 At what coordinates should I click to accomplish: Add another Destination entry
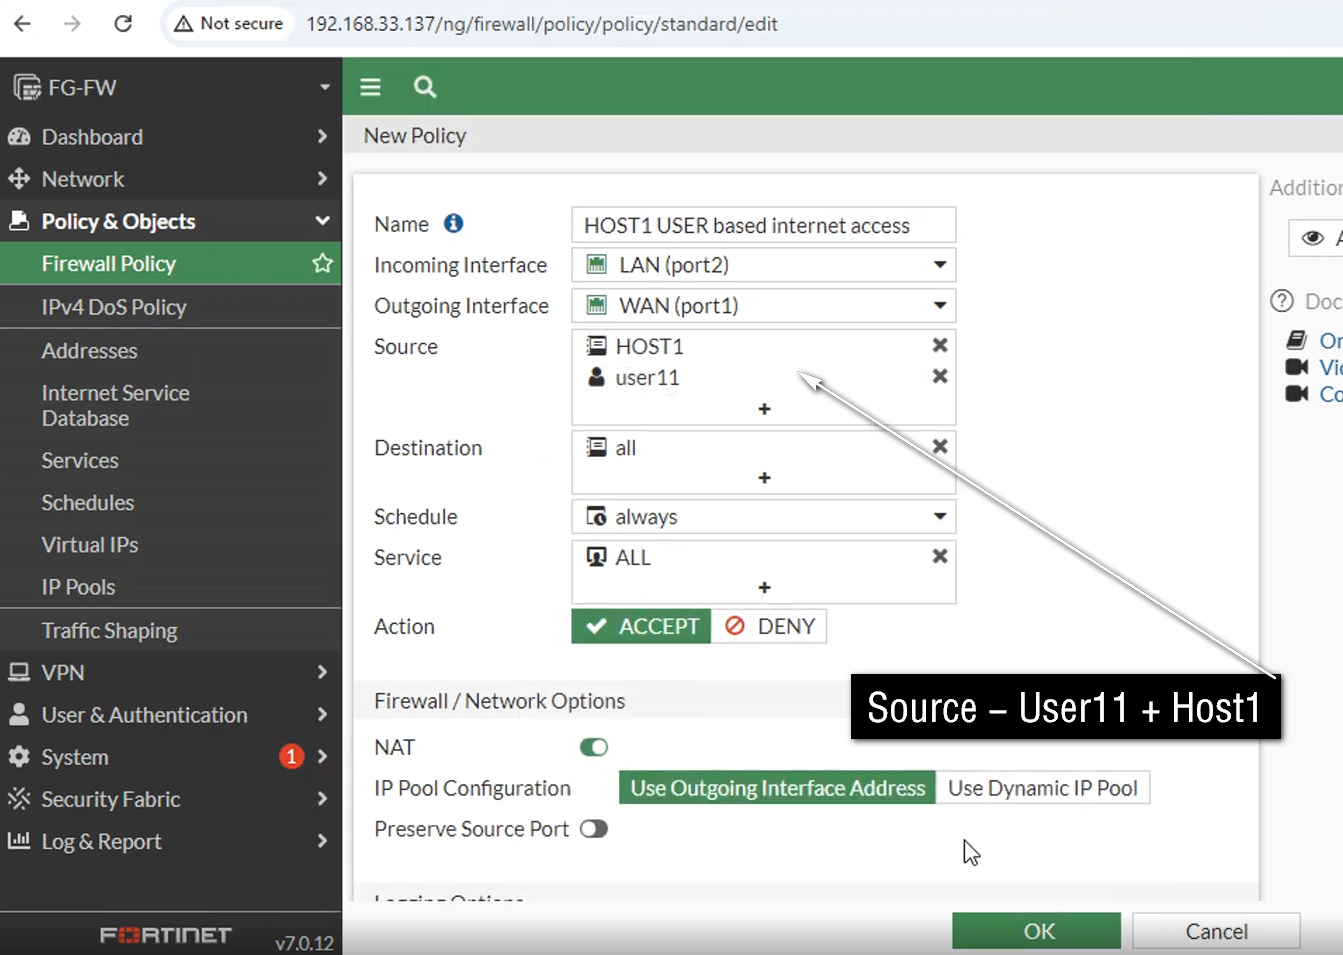click(764, 478)
